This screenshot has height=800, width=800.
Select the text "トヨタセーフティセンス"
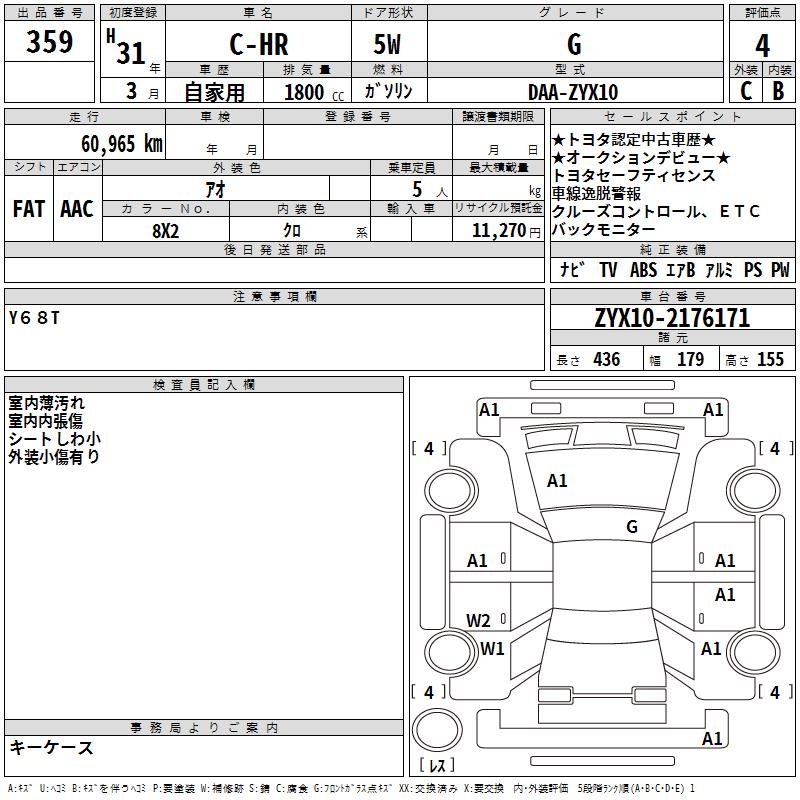(634, 176)
